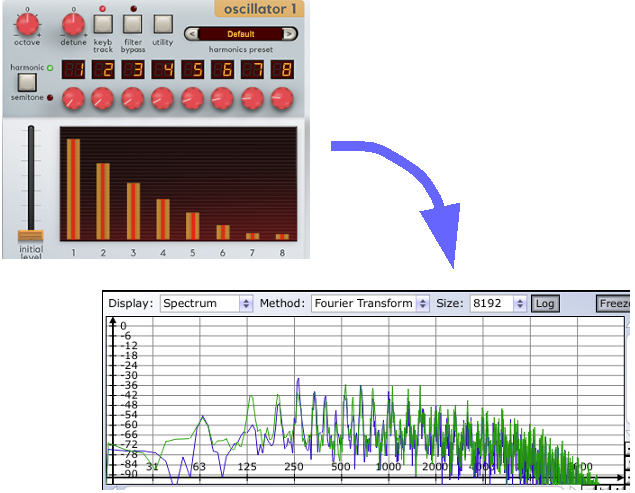Click level bar for harmonic 7
635x493 pixels.
click(x=252, y=237)
